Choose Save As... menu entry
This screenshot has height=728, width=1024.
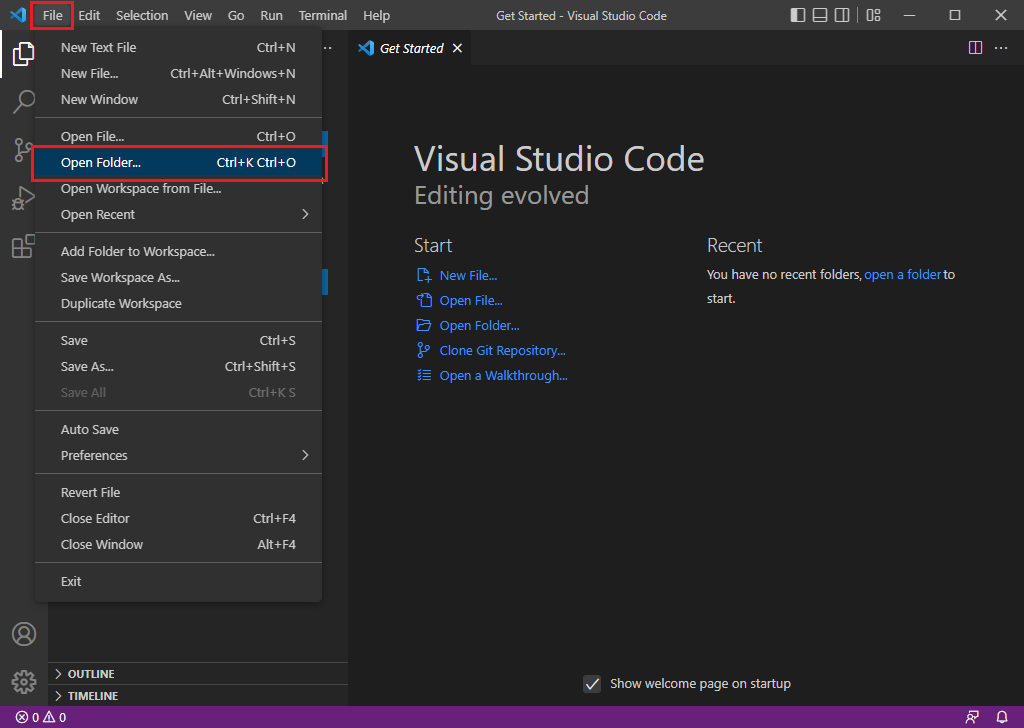click(x=178, y=366)
